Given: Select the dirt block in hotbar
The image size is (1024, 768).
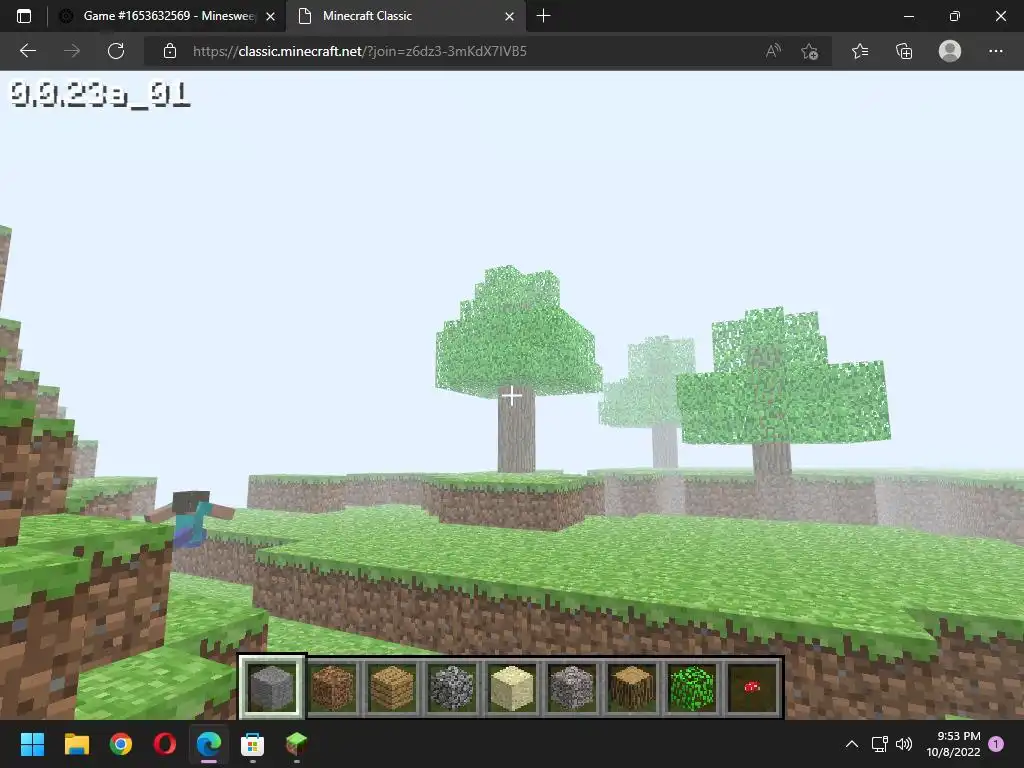Looking at the screenshot, I should click(332, 687).
